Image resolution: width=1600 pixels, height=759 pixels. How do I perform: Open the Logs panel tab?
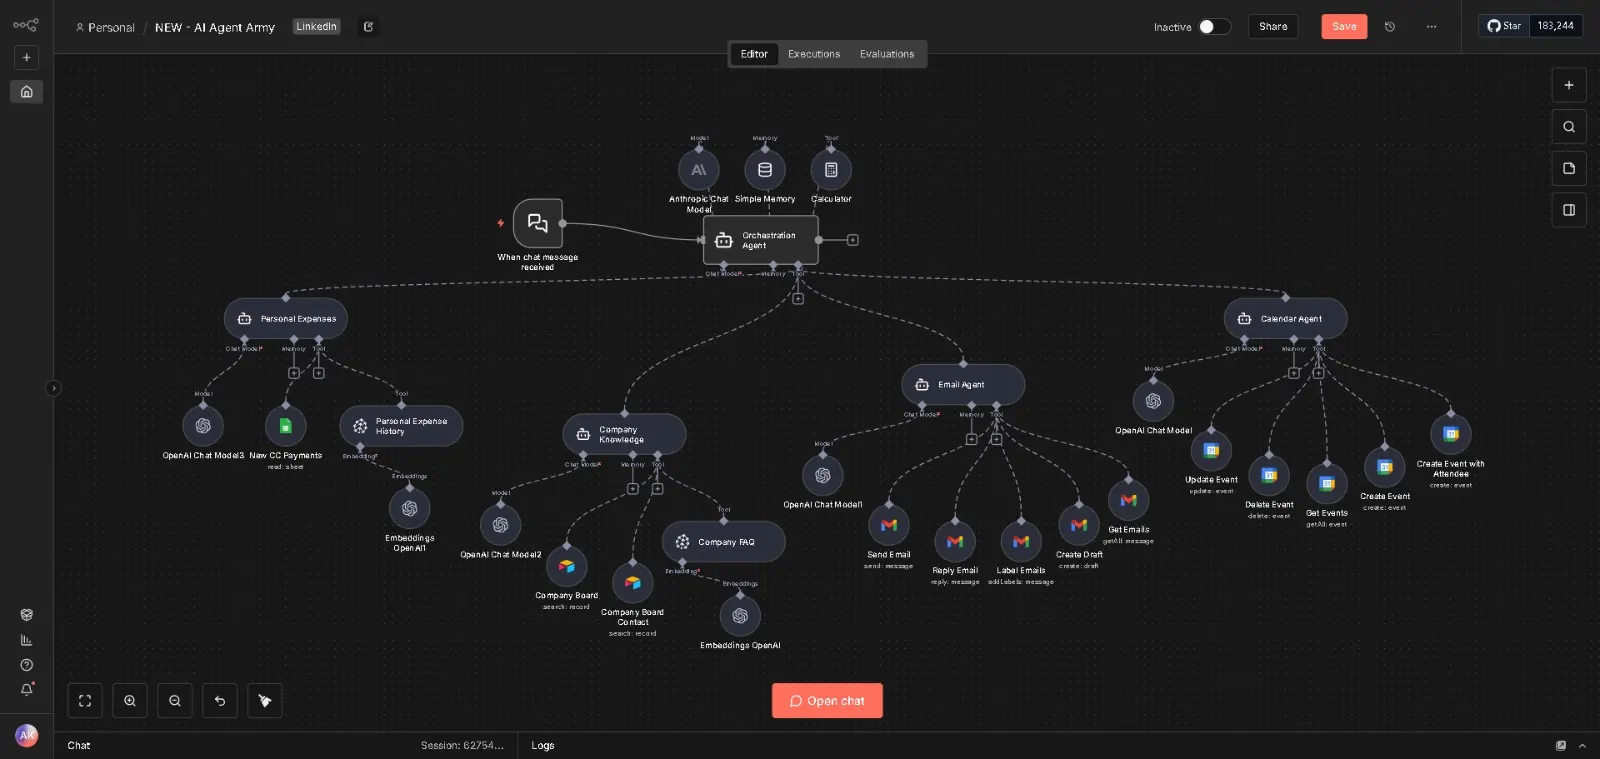pos(543,746)
